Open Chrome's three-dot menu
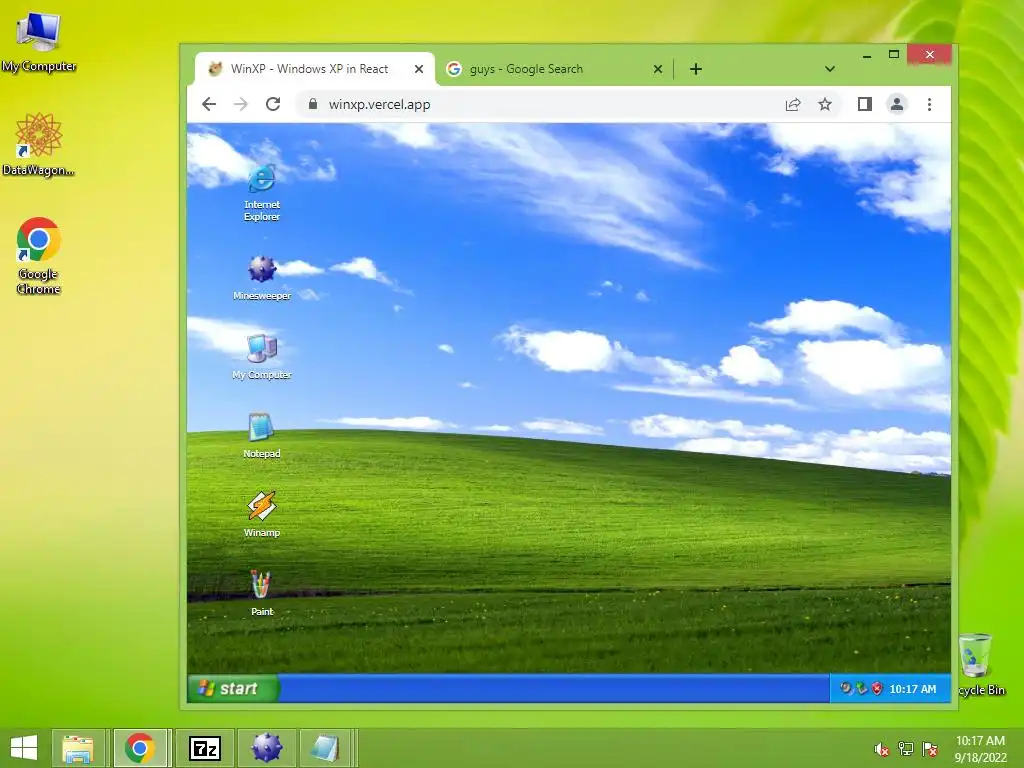Viewport: 1024px width, 768px height. point(929,104)
